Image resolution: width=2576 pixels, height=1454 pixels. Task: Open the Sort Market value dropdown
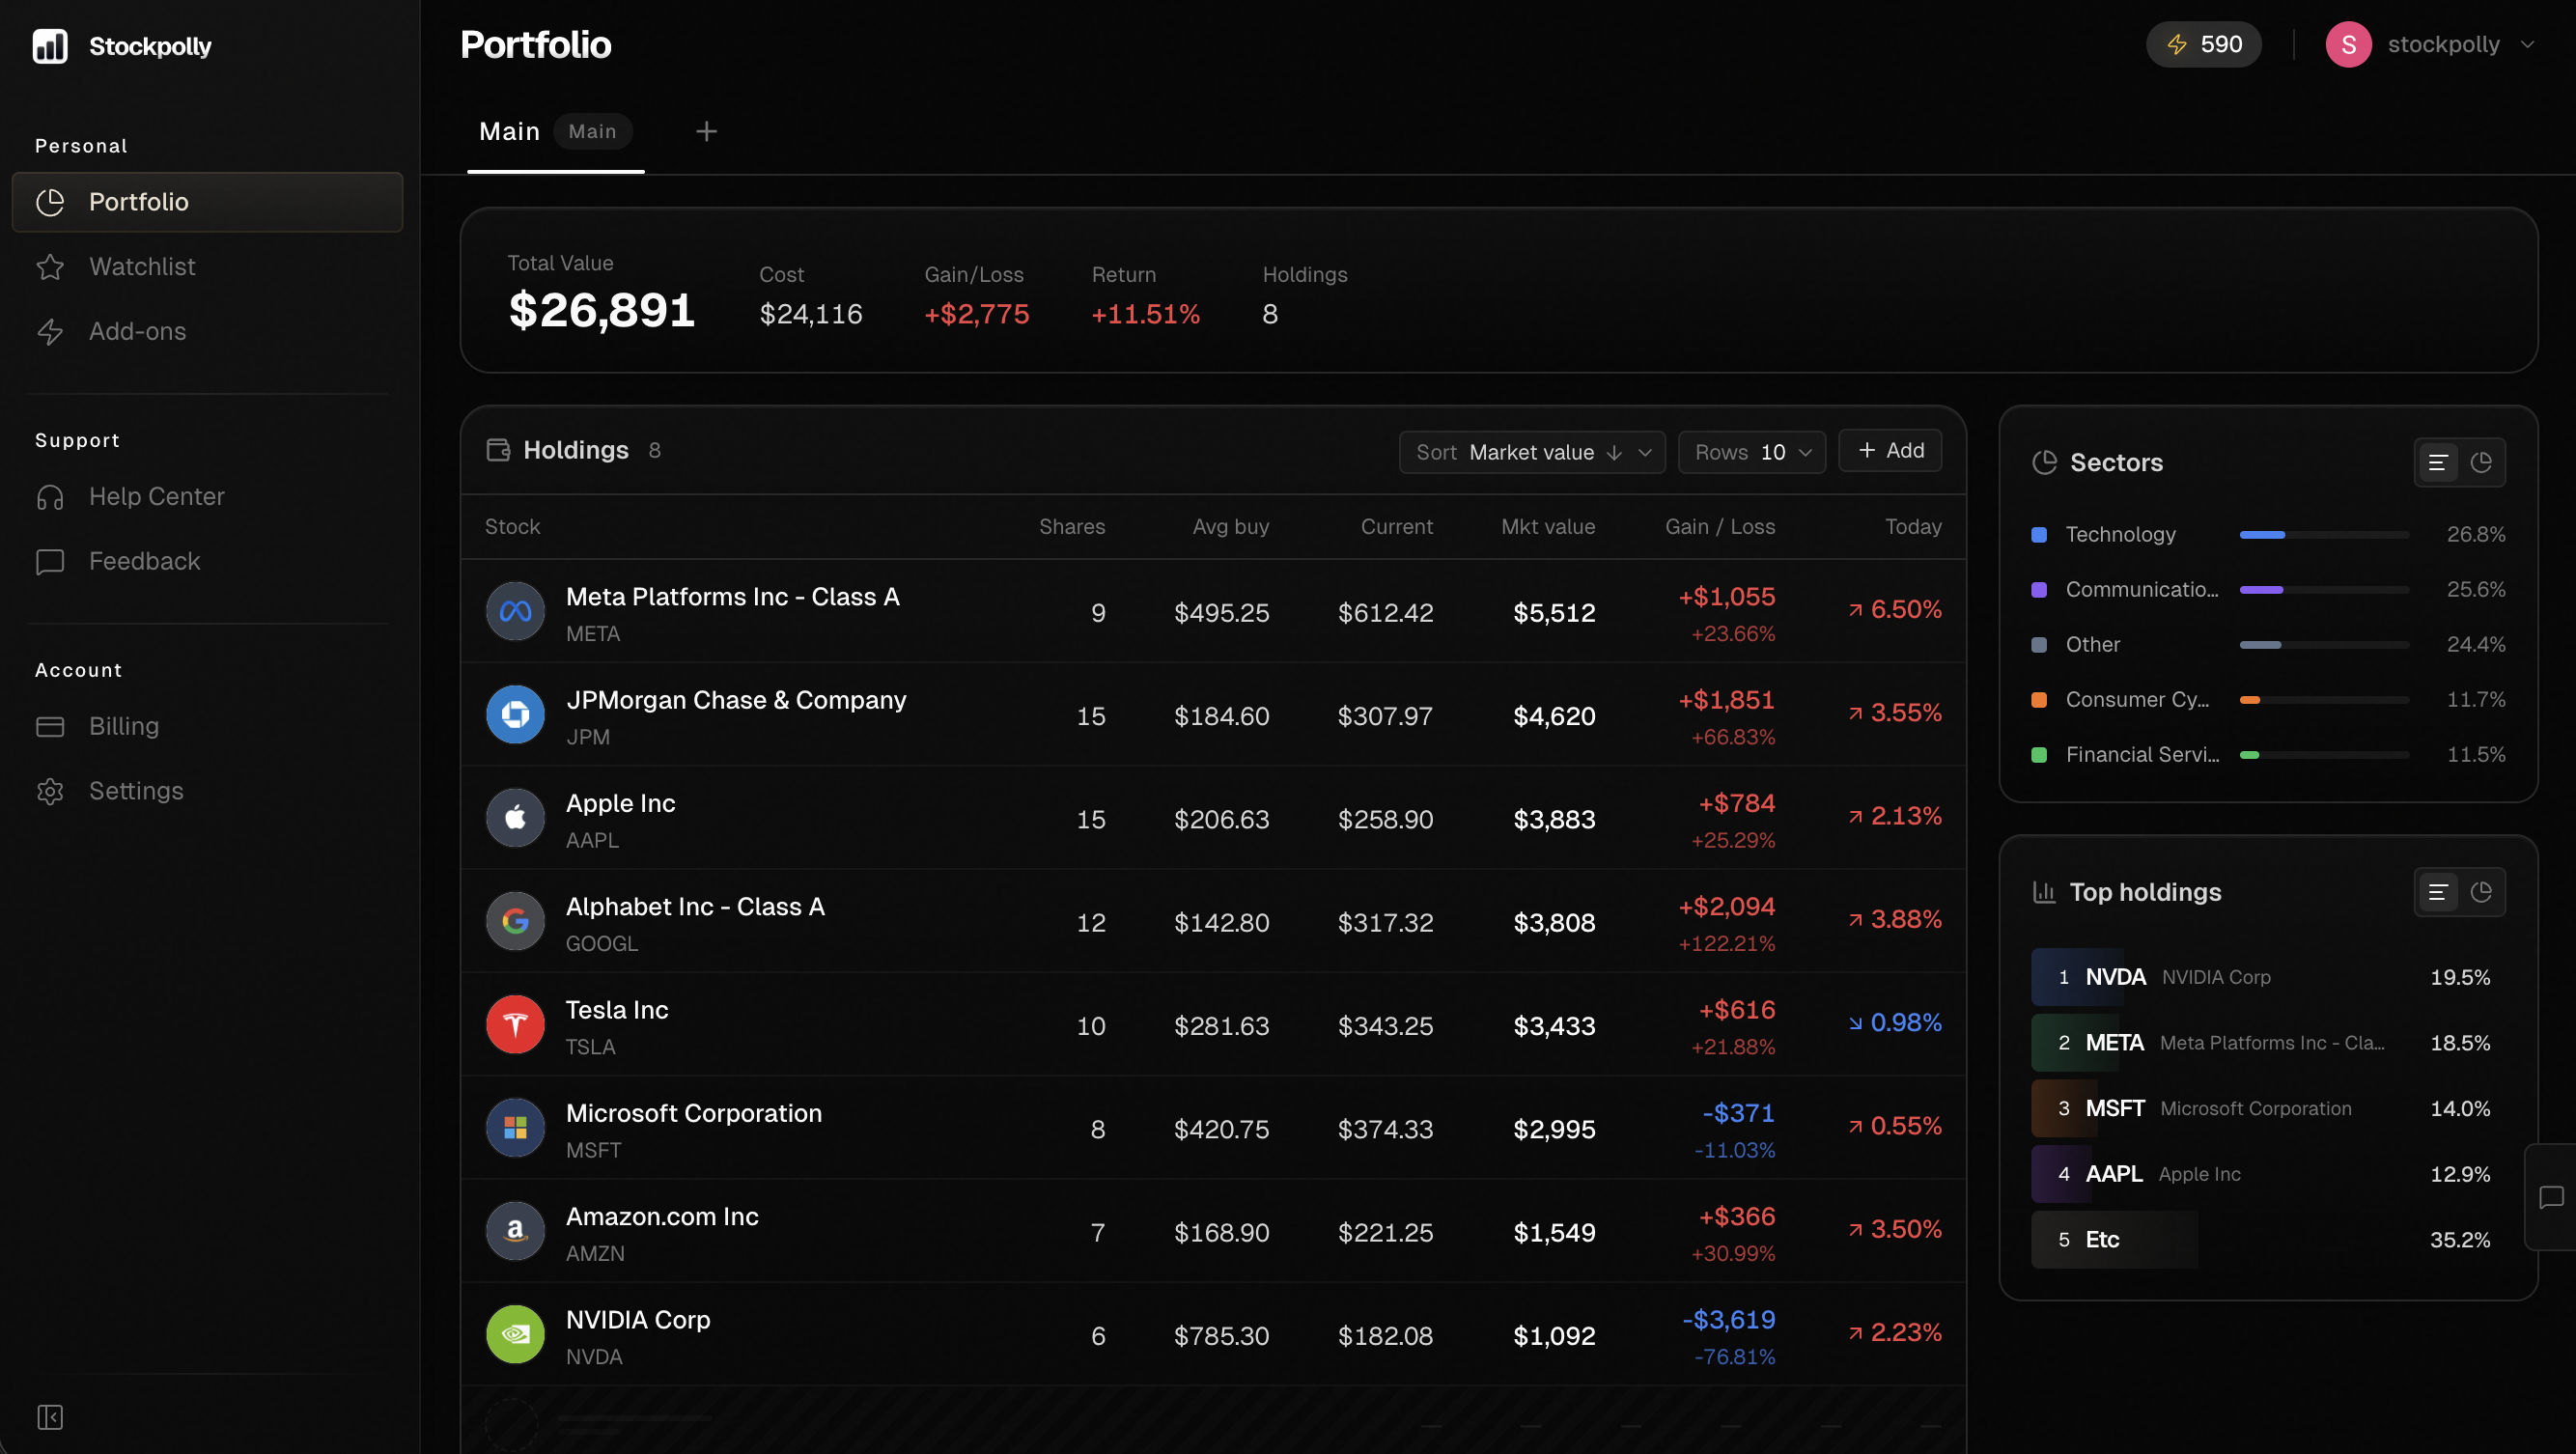1531,452
